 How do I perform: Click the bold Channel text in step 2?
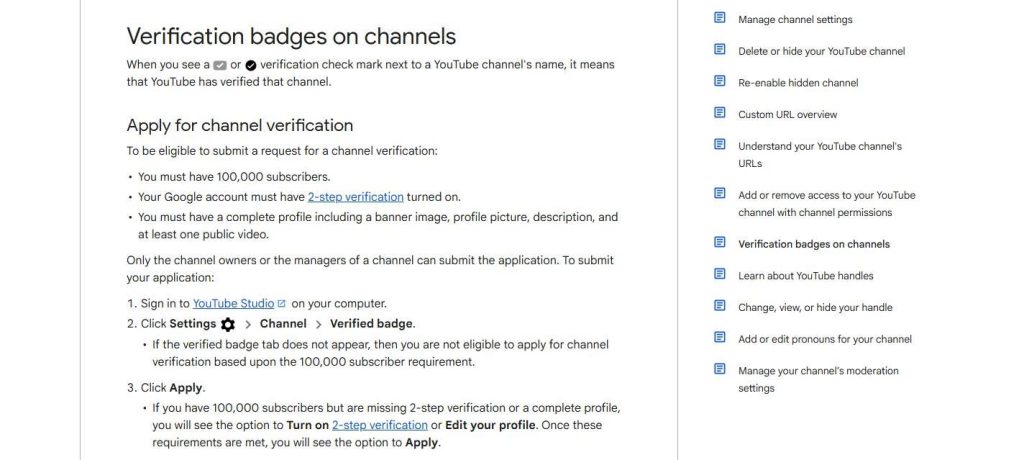coord(283,324)
